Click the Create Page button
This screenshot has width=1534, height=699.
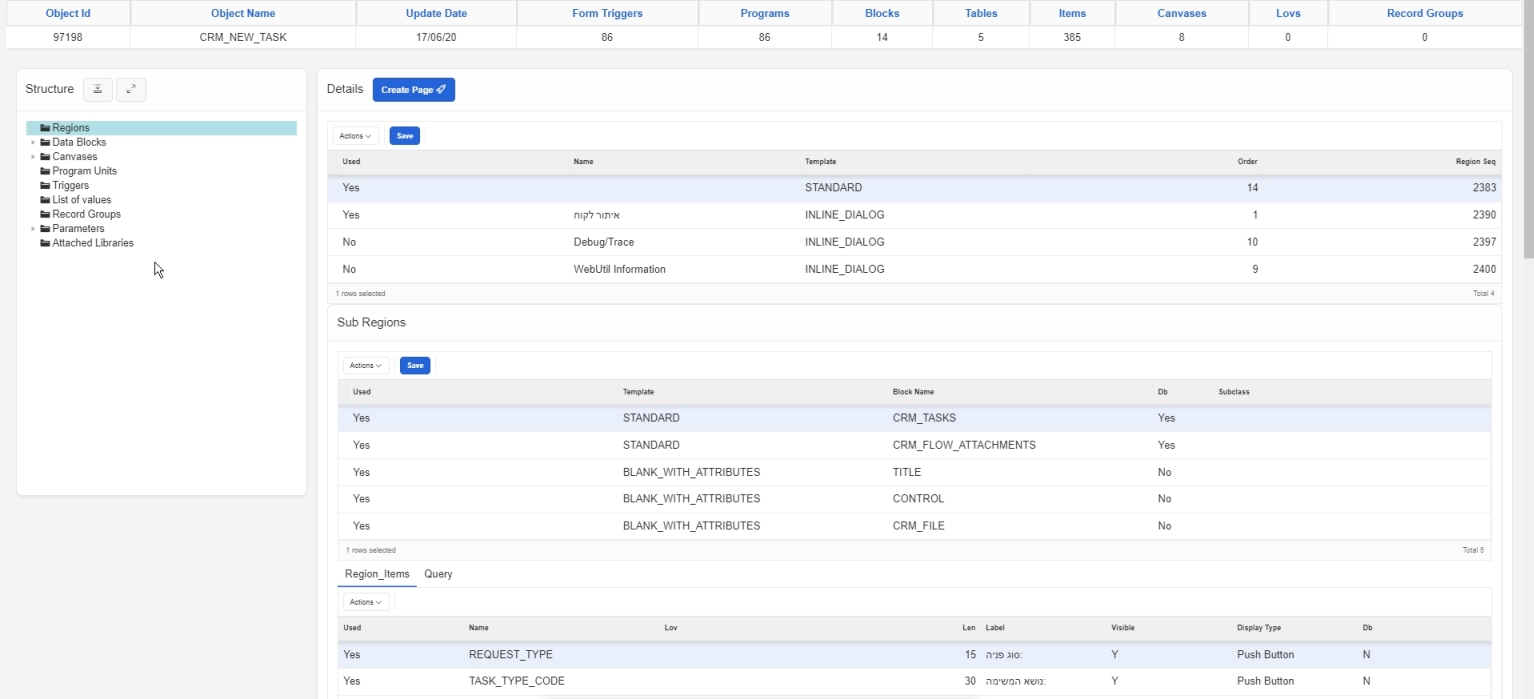click(x=413, y=89)
